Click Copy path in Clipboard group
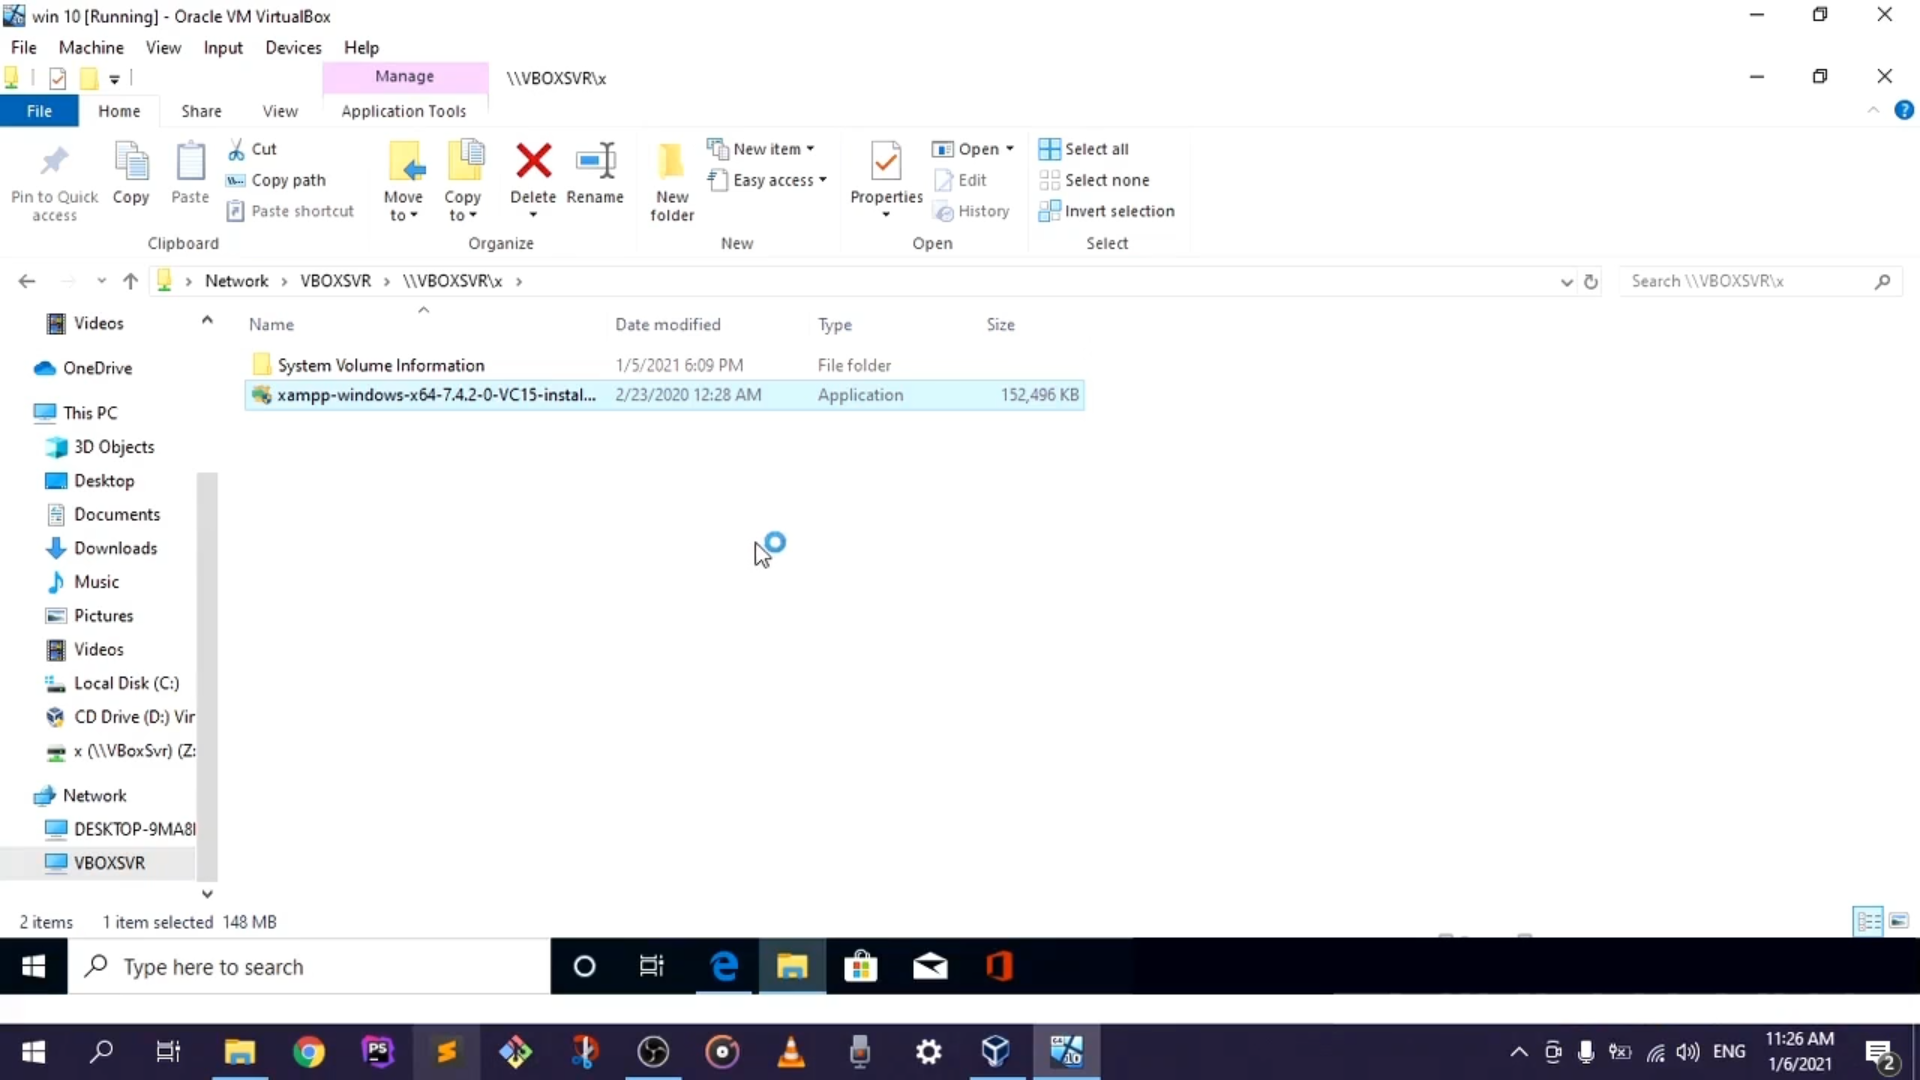The image size is (1920, 1080). (277, 180)
